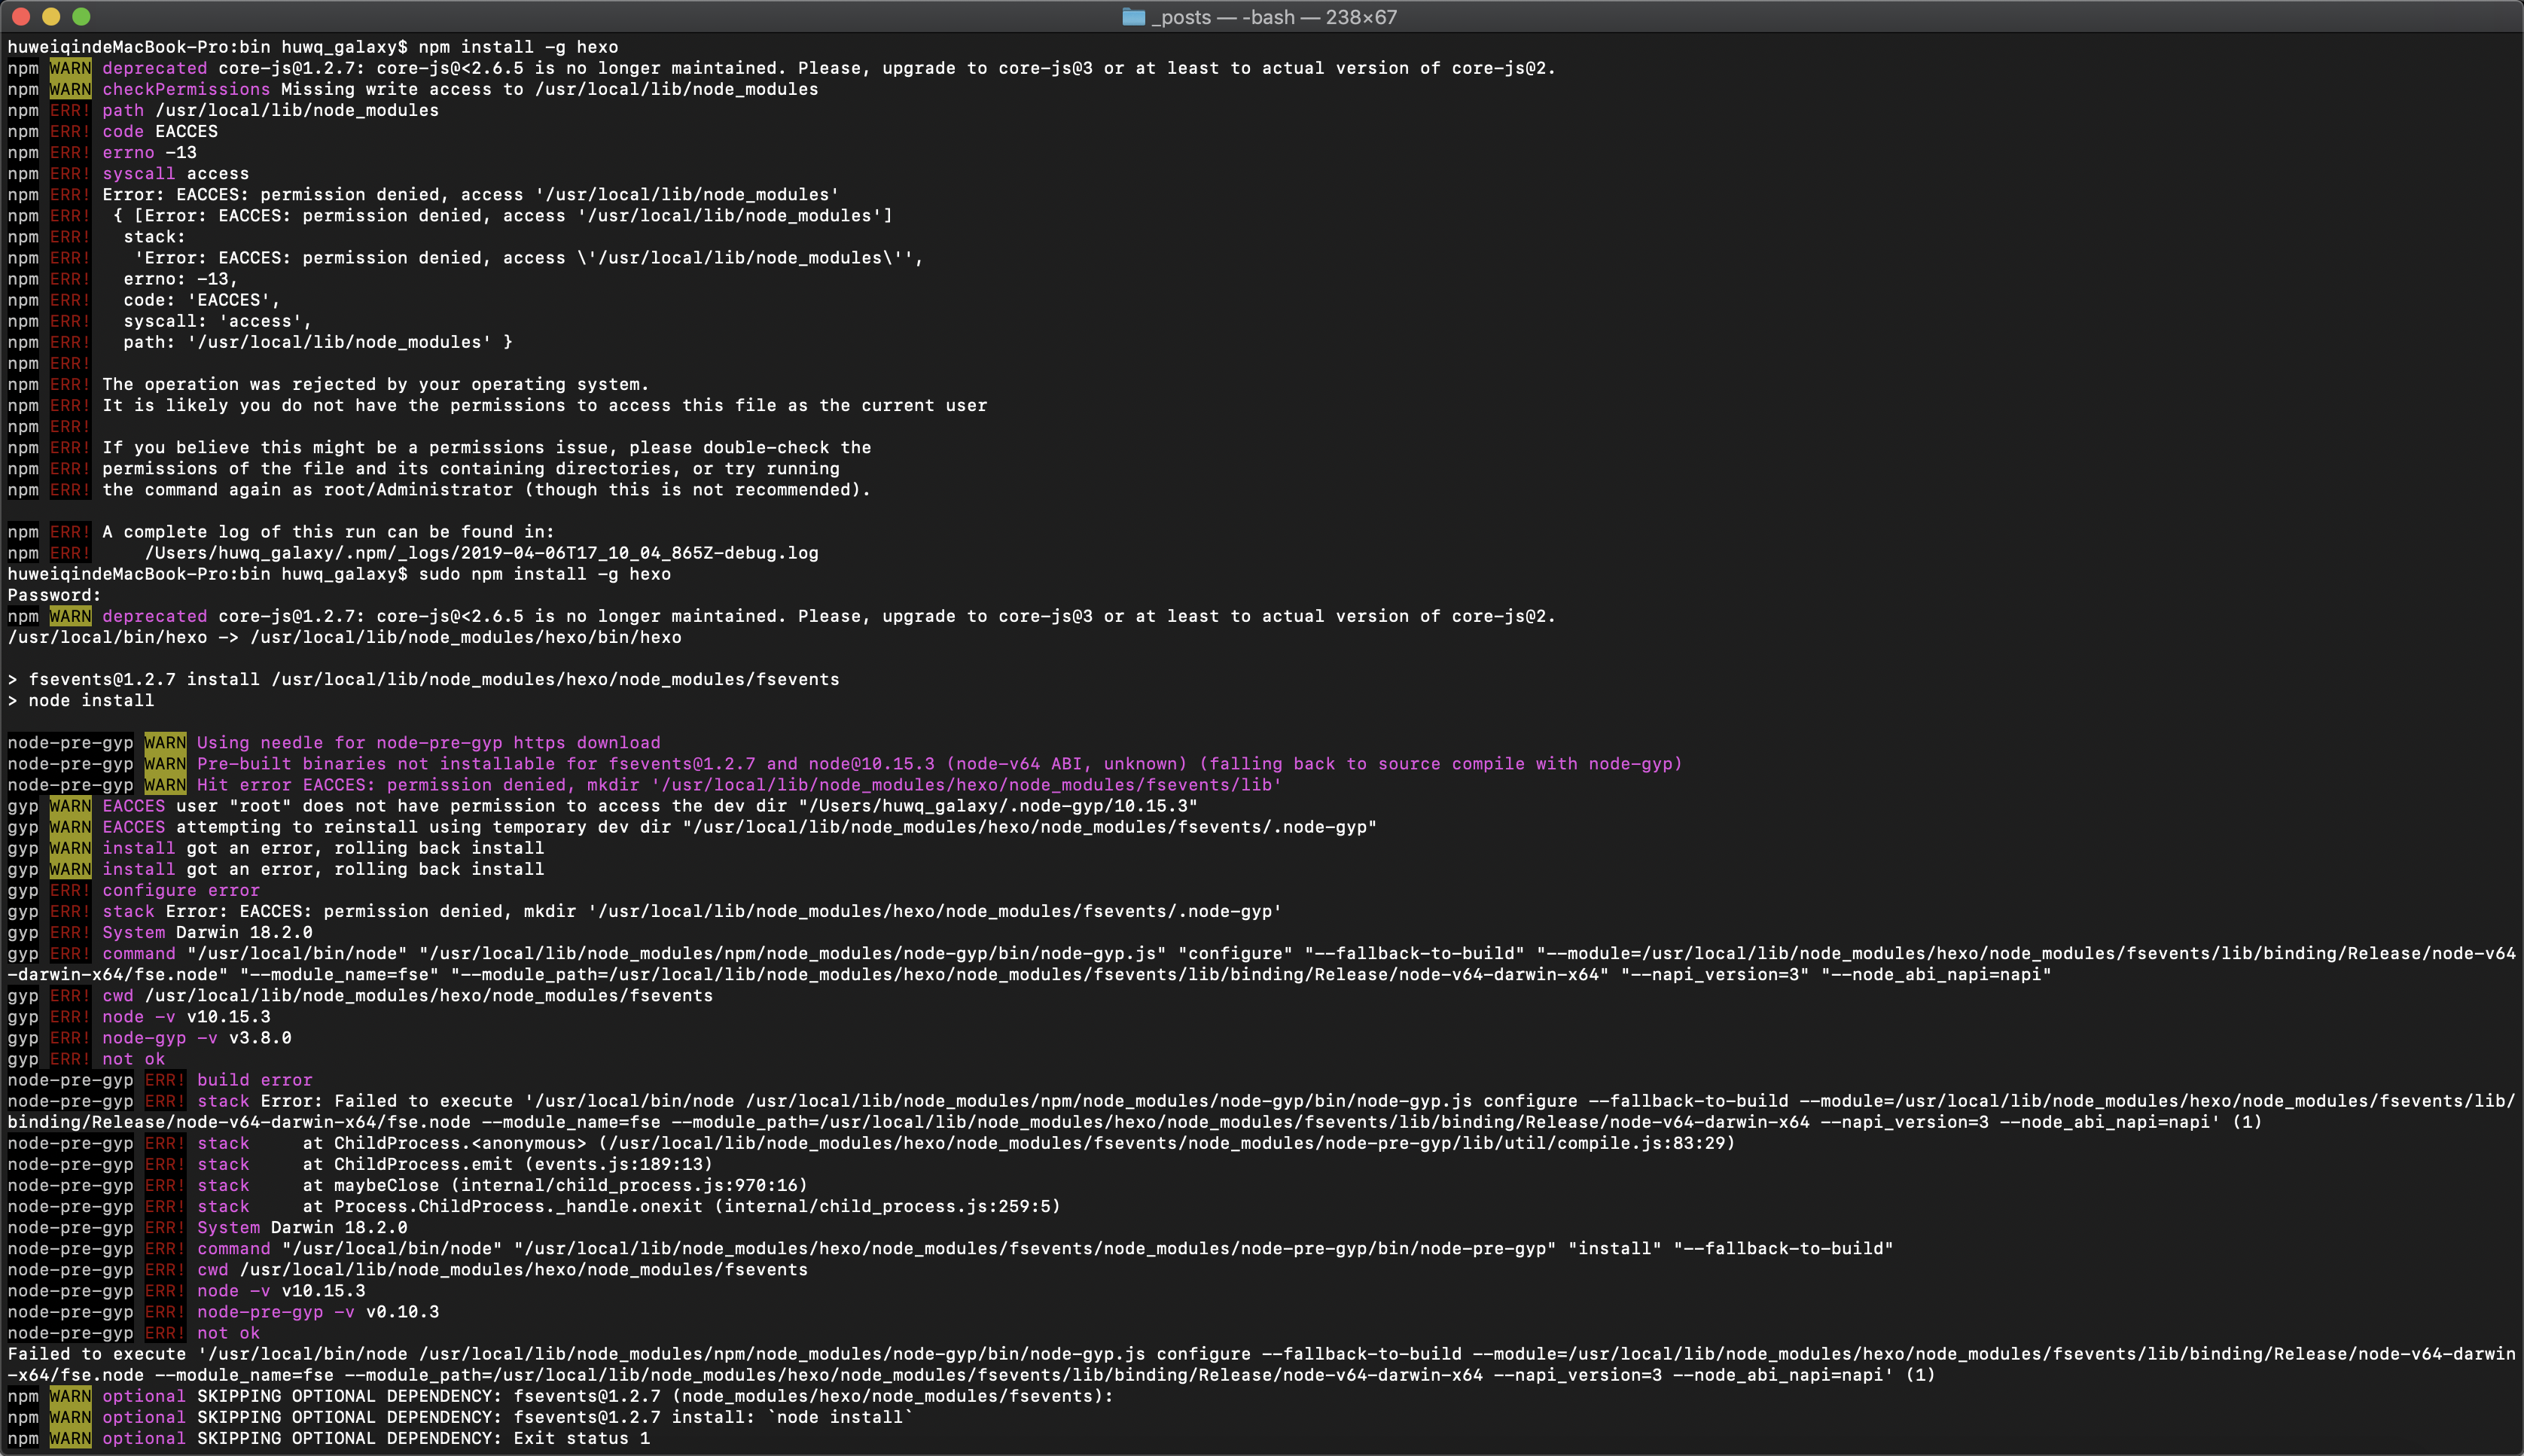Screen dimensions: 2524x1456
Task: Click the red close window button
Action: pyautogui.click(x=21, y=16)
